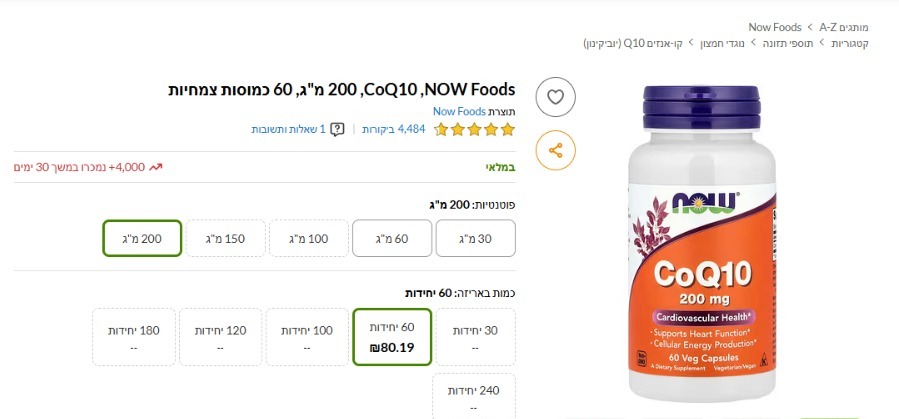
Task: Select the 100 מ"ג potency option
Action: click(308, 238)
